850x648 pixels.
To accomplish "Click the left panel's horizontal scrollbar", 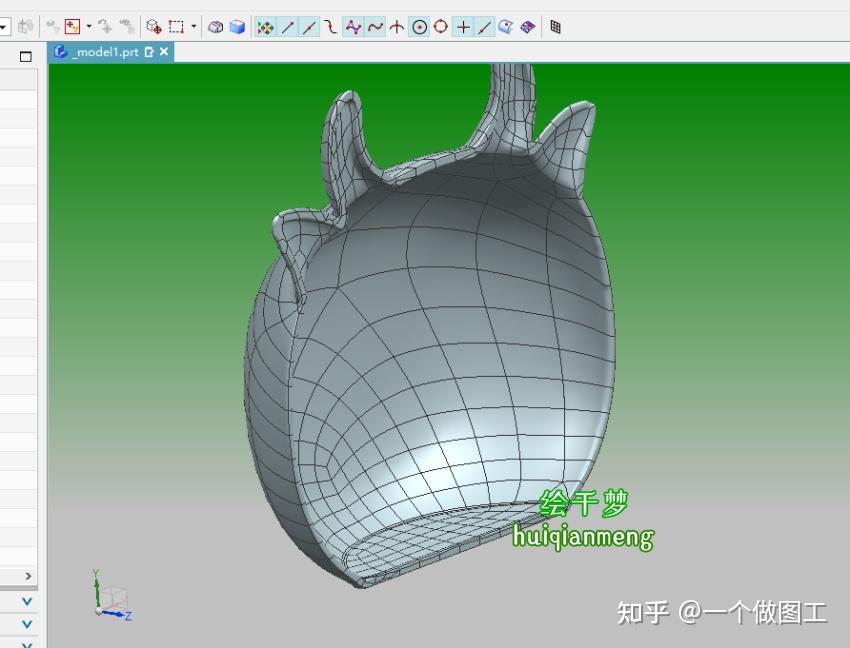I will 18,576.
